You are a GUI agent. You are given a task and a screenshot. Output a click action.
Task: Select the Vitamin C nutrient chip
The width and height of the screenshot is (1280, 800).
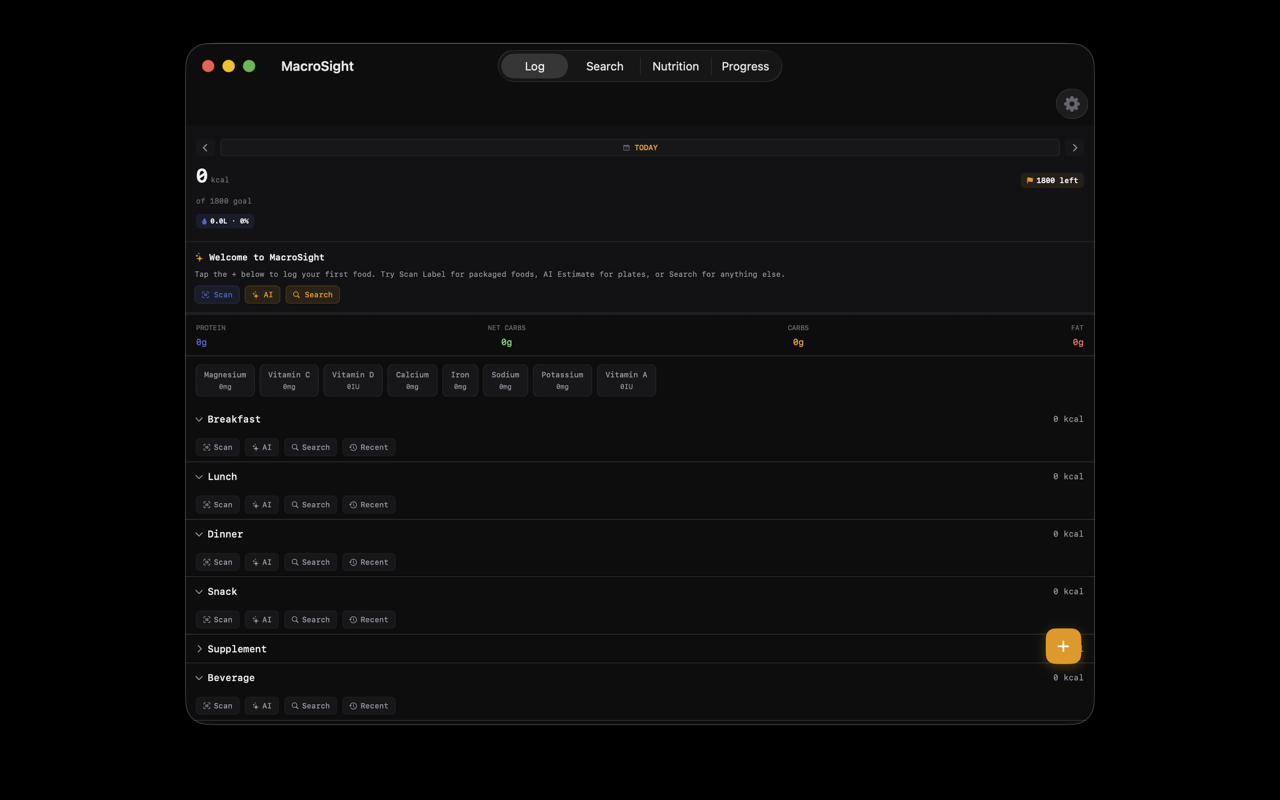[x=289, y=380]
